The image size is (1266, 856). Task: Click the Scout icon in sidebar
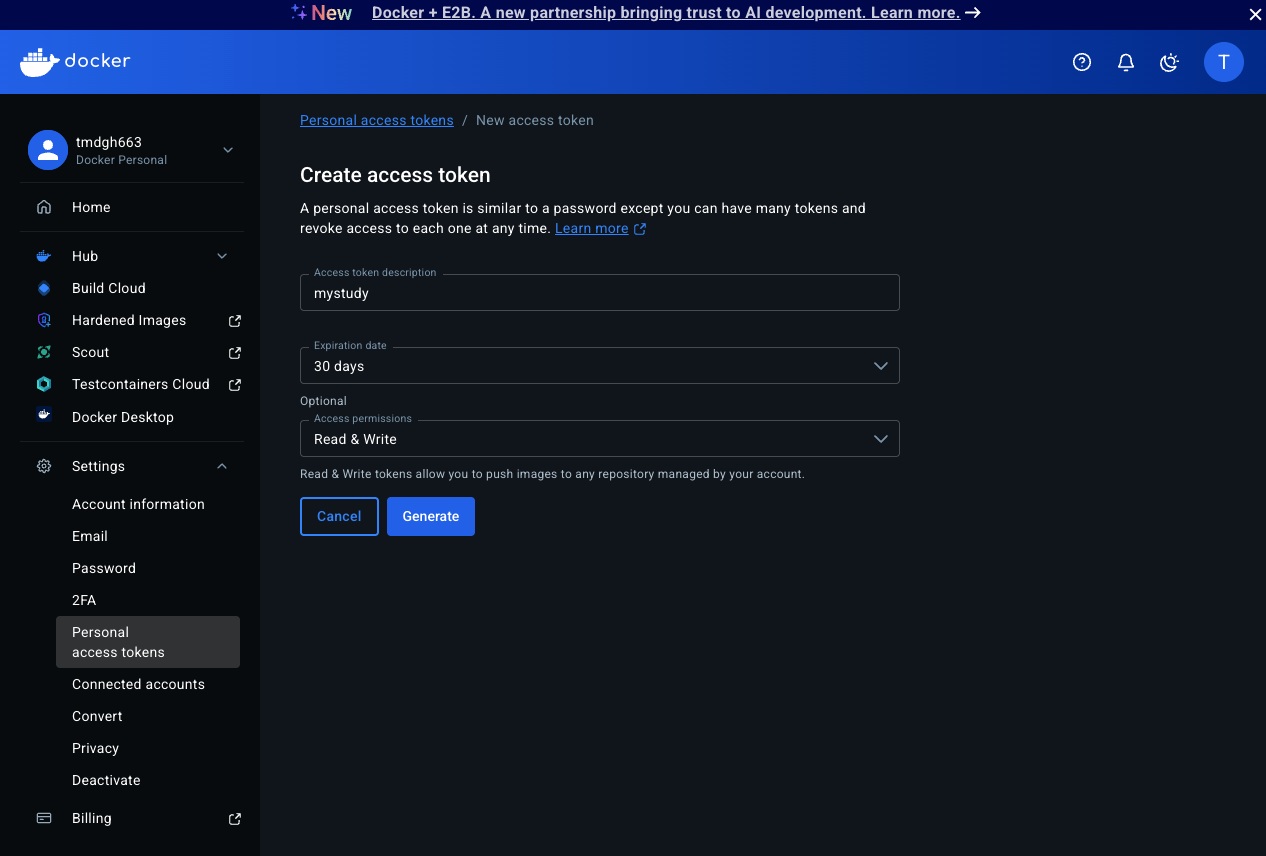pyautogui.click(x=44, y=352)
